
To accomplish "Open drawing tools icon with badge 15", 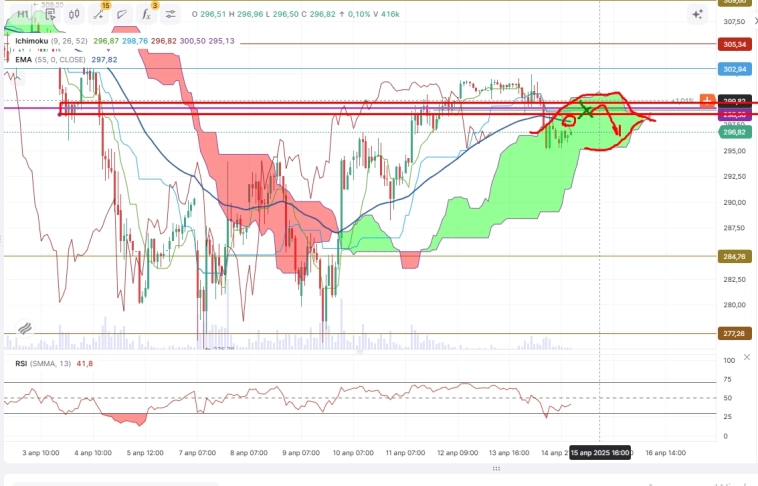I will pos(99,14).
